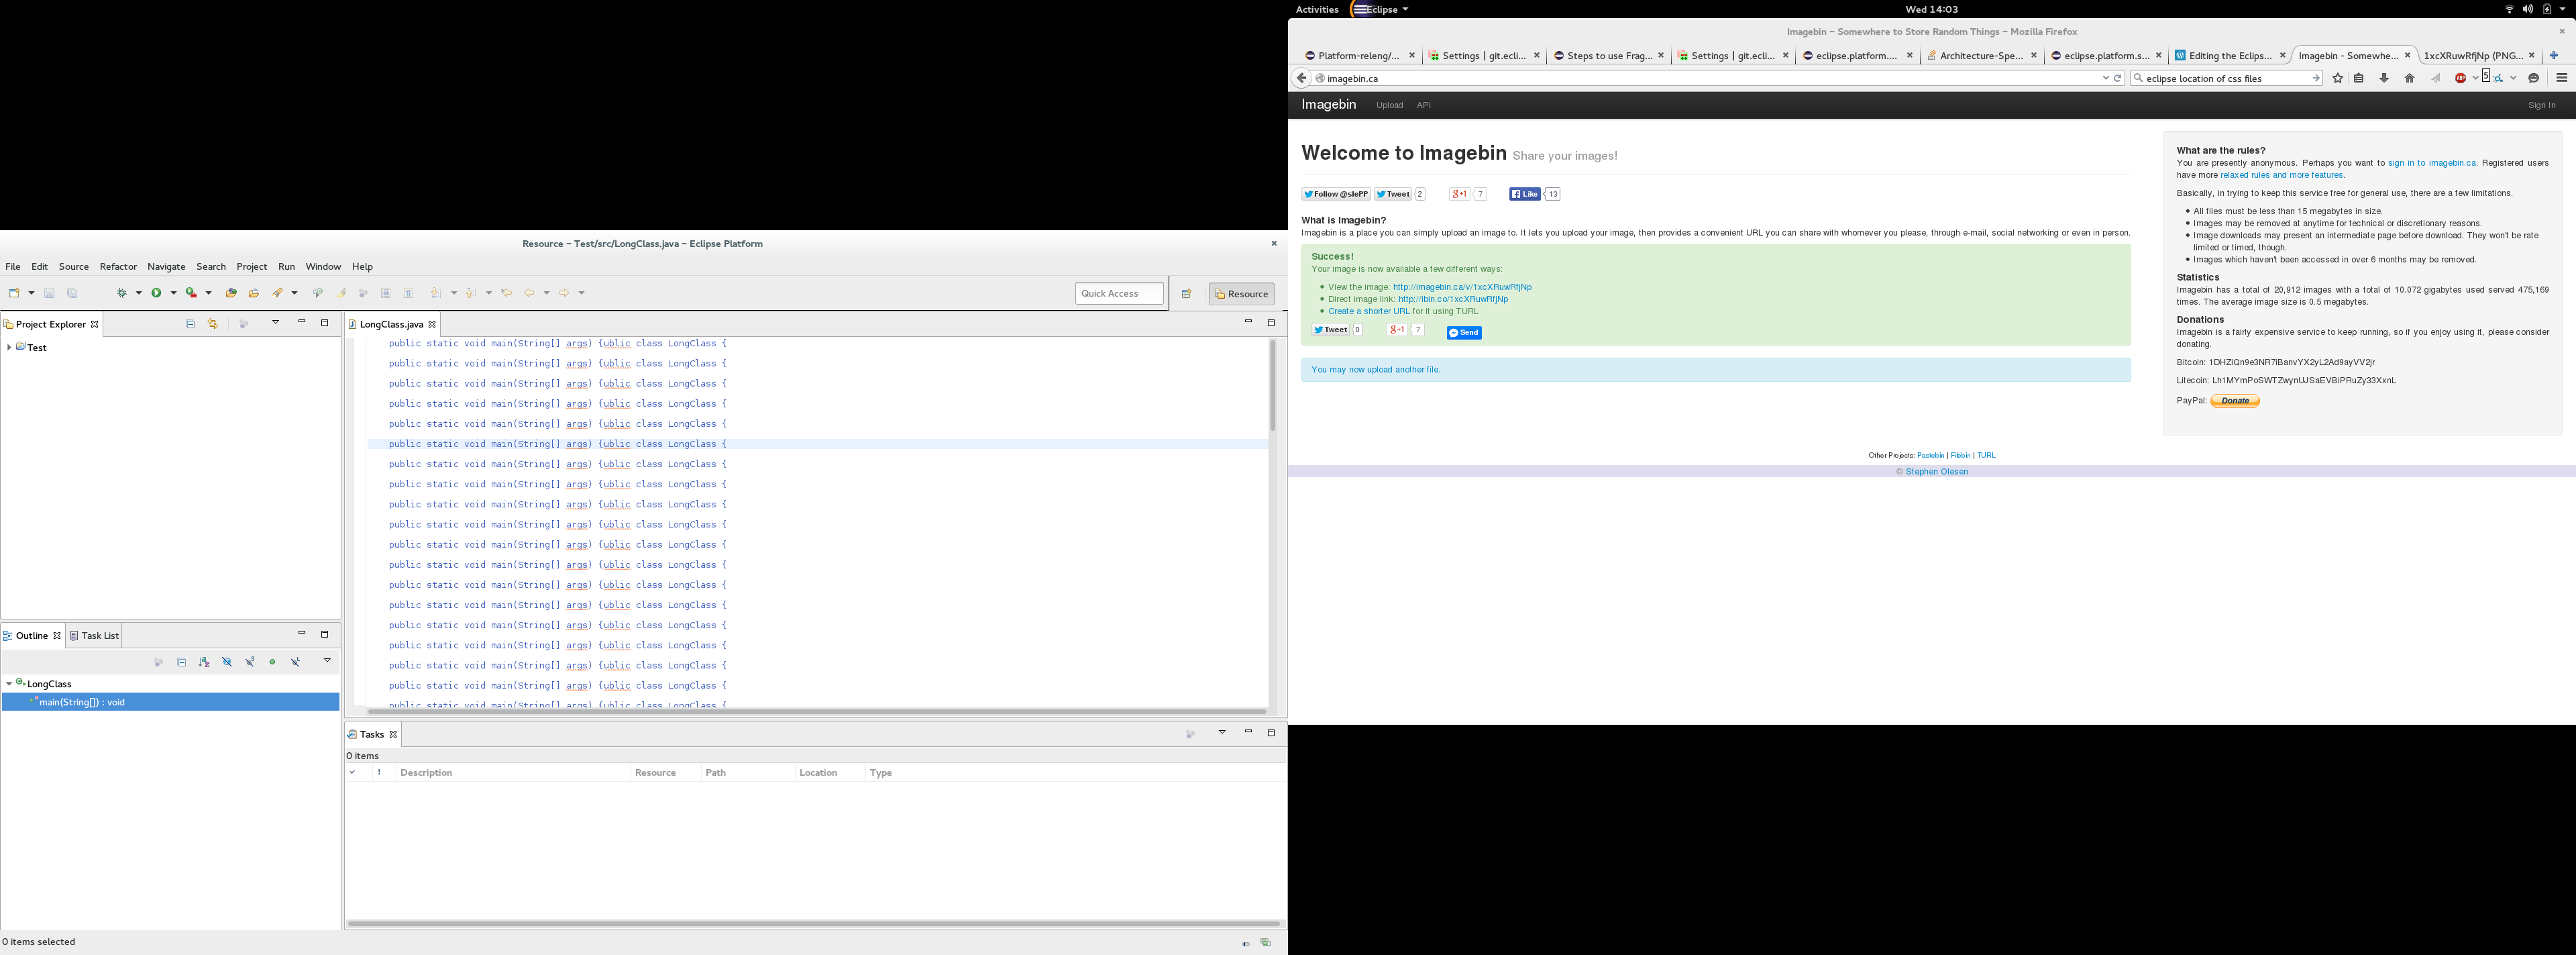Click the volume icon in GNOME top bar
Image resolution: width=2576 pixels, height=955 pixels.
2527,9
